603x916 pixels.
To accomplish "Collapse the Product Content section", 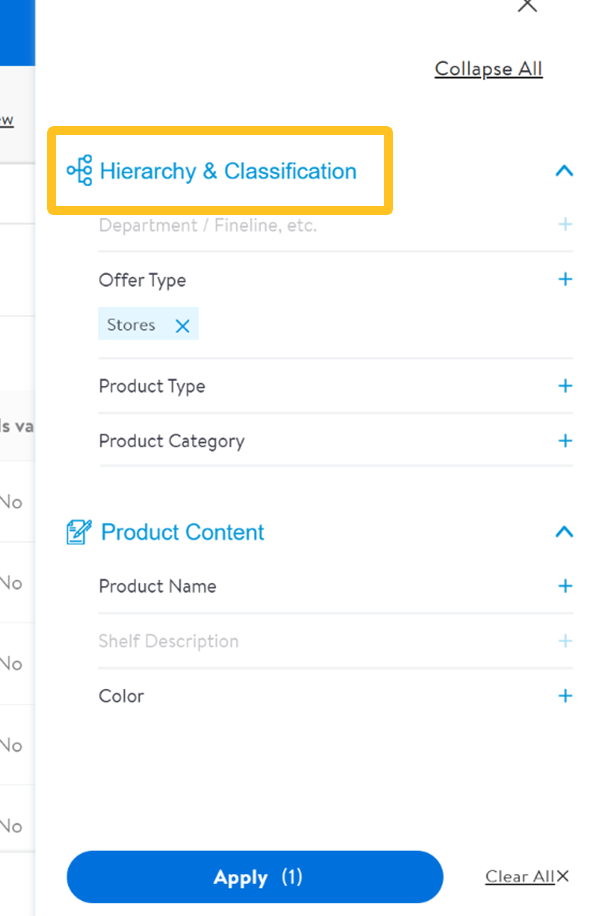I will point(564,532).
